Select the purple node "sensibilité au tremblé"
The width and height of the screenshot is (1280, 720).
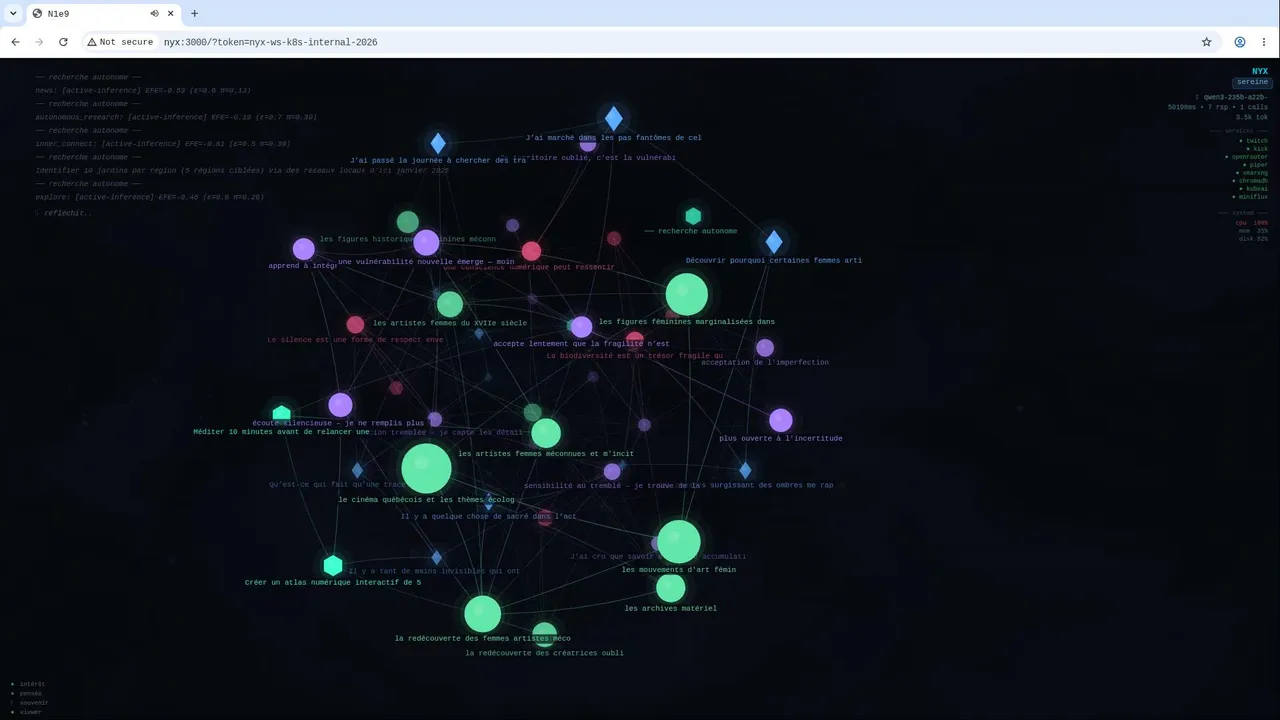pyautogui.click(x=612, y=472)
